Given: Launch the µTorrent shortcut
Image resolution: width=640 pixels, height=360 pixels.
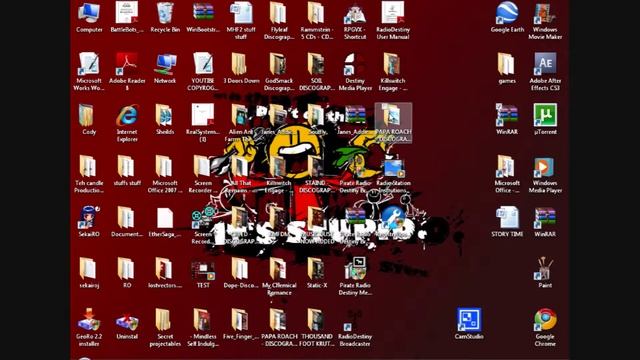Looking at the screenshot, I should [545, 115].
